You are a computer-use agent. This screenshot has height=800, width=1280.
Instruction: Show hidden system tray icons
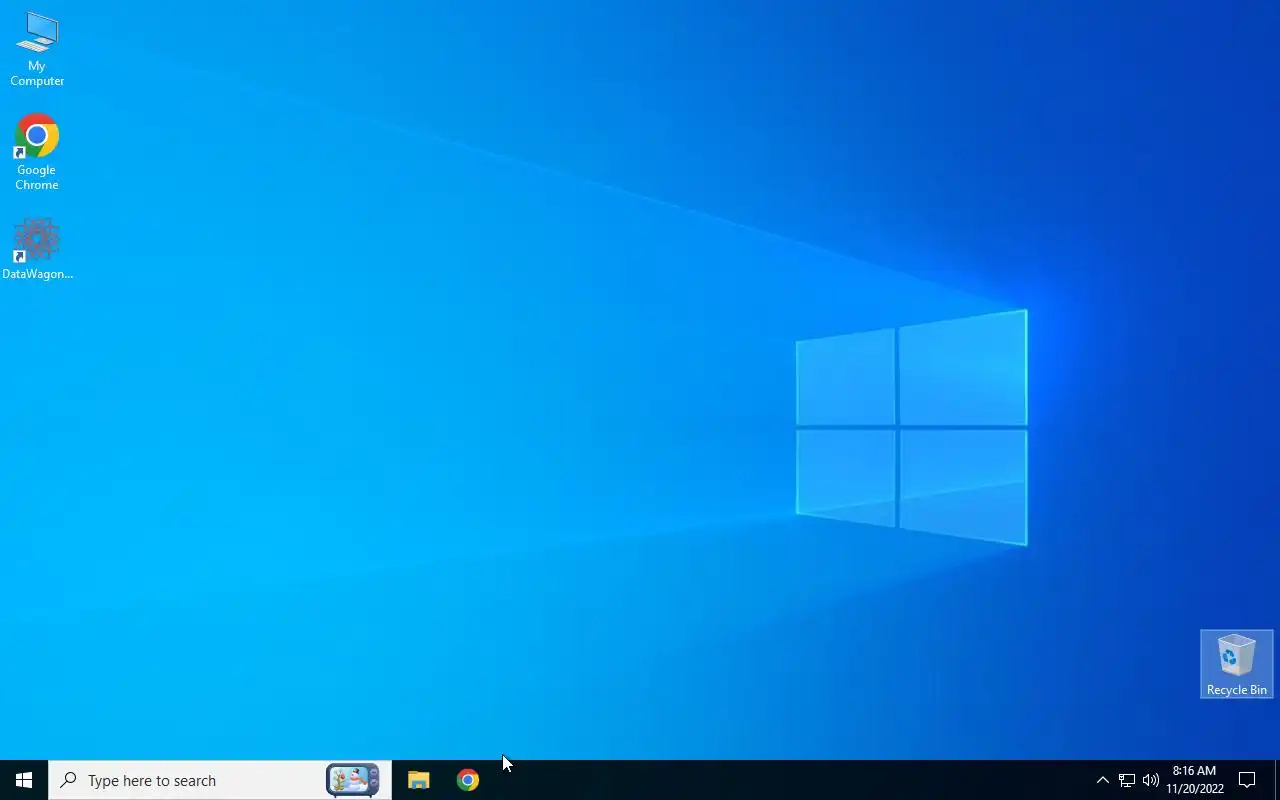point(1102,780)
